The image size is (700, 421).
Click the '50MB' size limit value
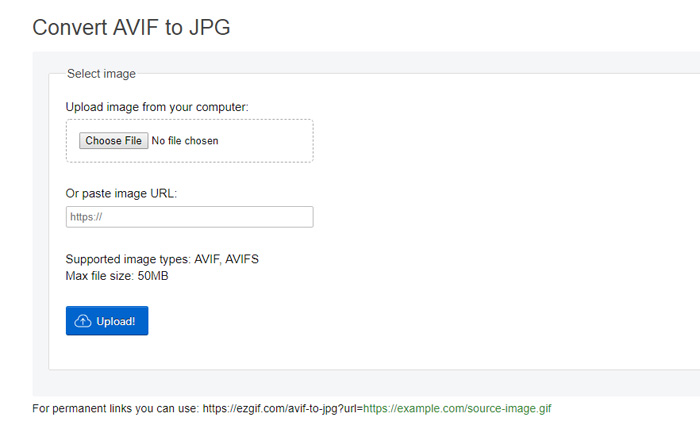tap(153, 275)
